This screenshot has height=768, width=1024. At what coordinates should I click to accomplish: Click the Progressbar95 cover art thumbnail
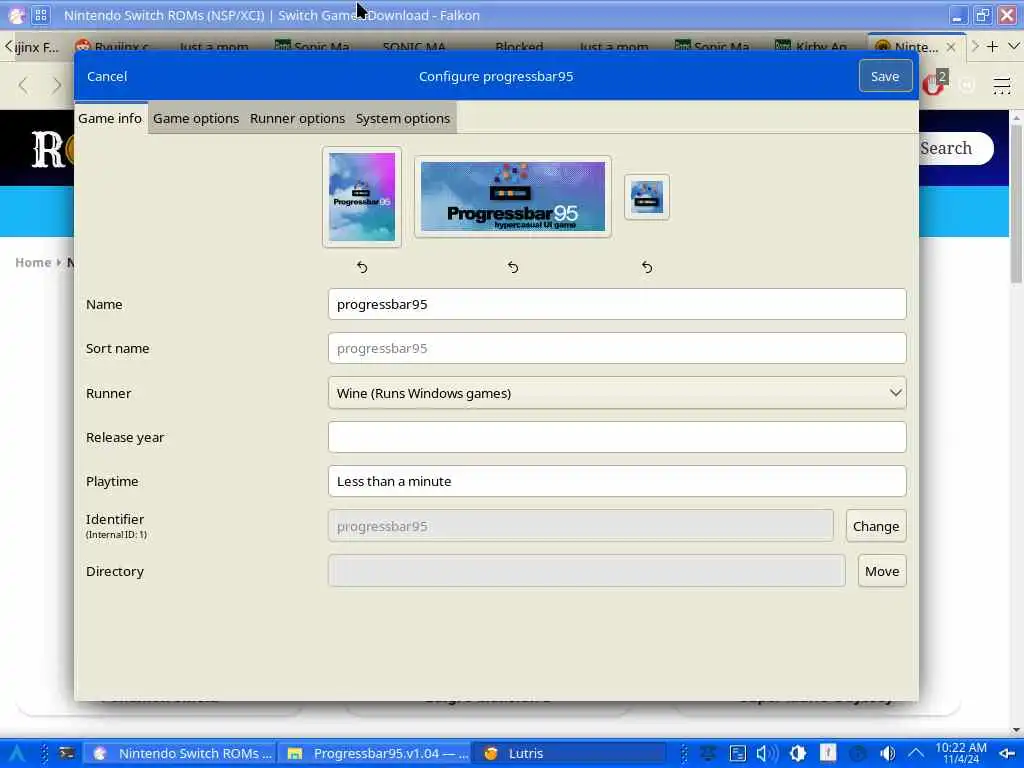click(362, 197)
